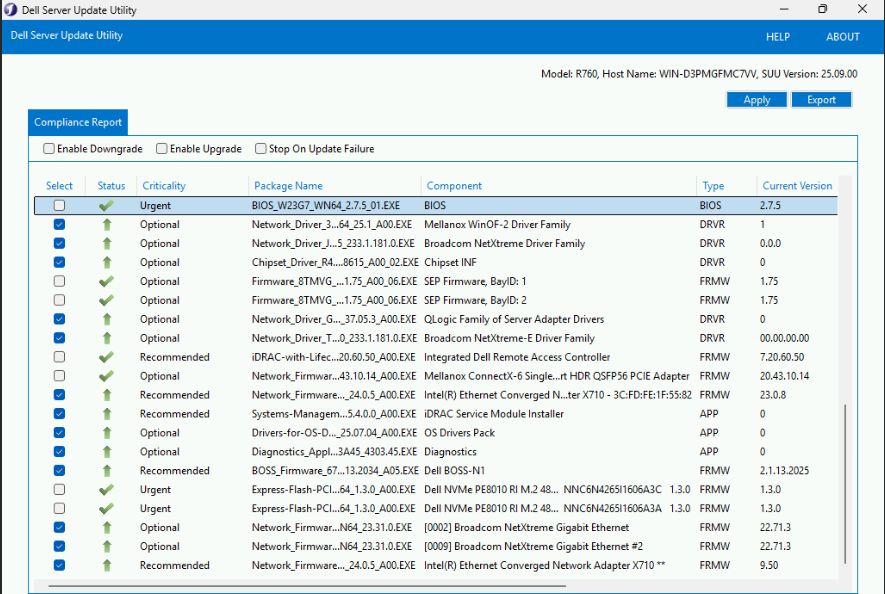Click the Diagnostics_Appl package name cell
The height and width of the screenshot is (594, 885).
click(334, 452)
